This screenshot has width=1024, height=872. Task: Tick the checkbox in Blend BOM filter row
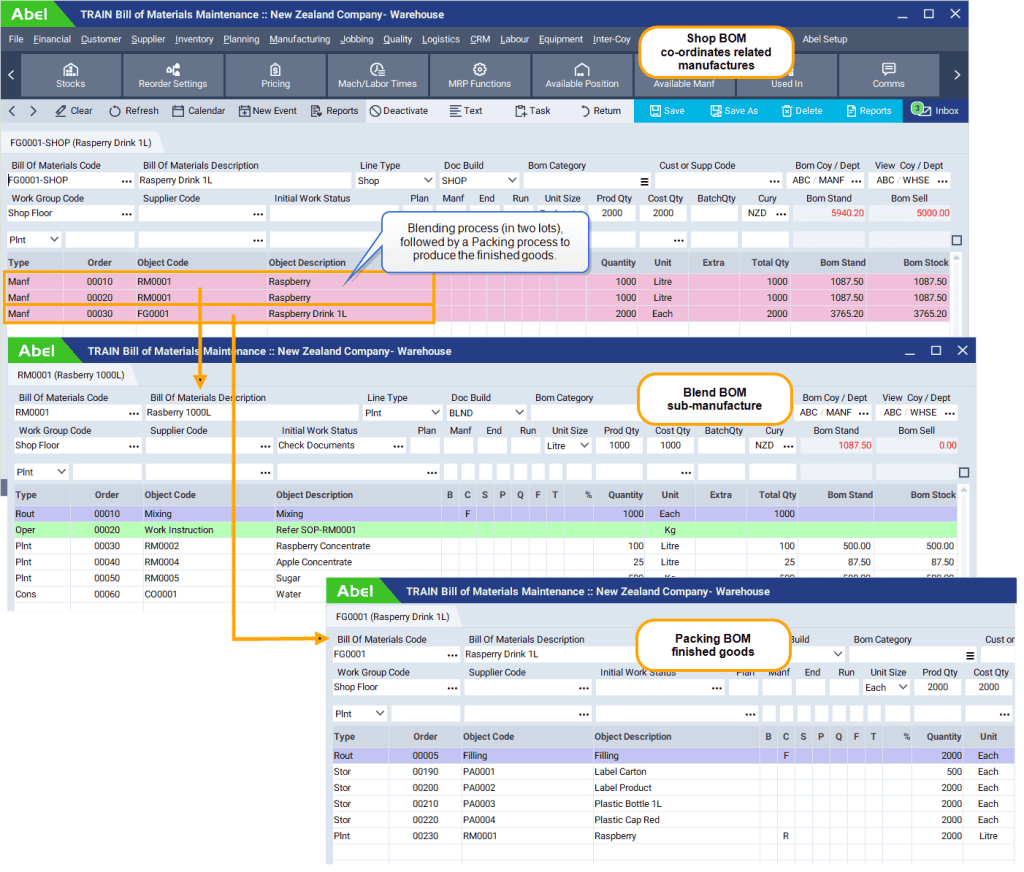964,472
